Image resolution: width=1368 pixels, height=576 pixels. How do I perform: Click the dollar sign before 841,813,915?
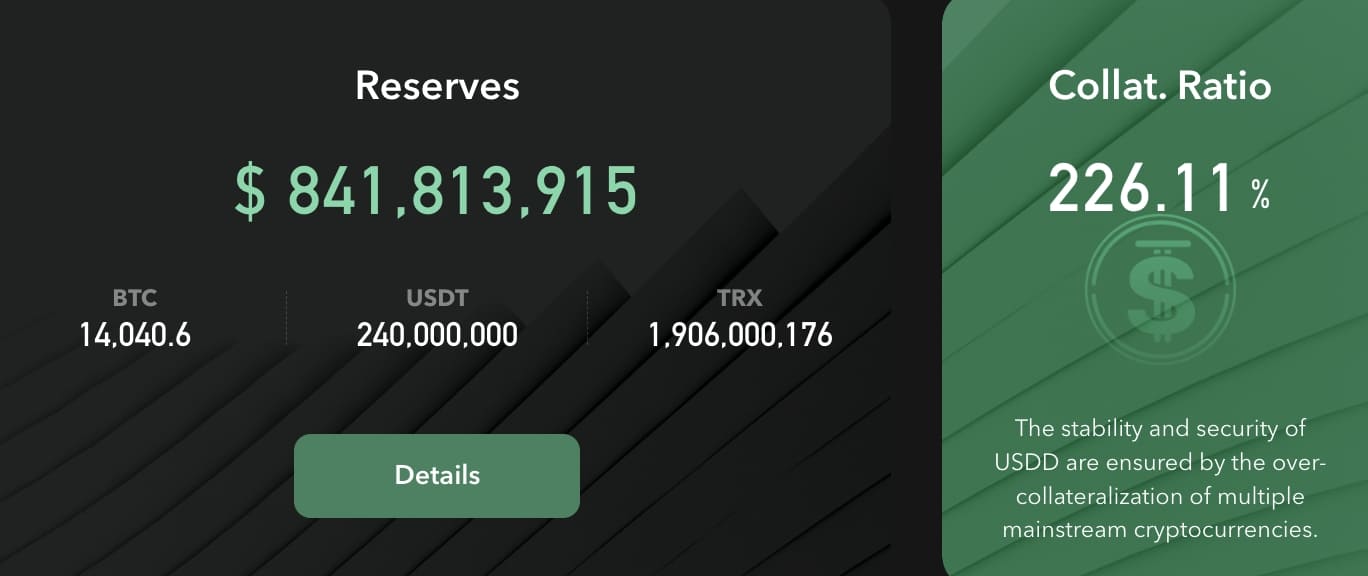[x=250, y=191]
